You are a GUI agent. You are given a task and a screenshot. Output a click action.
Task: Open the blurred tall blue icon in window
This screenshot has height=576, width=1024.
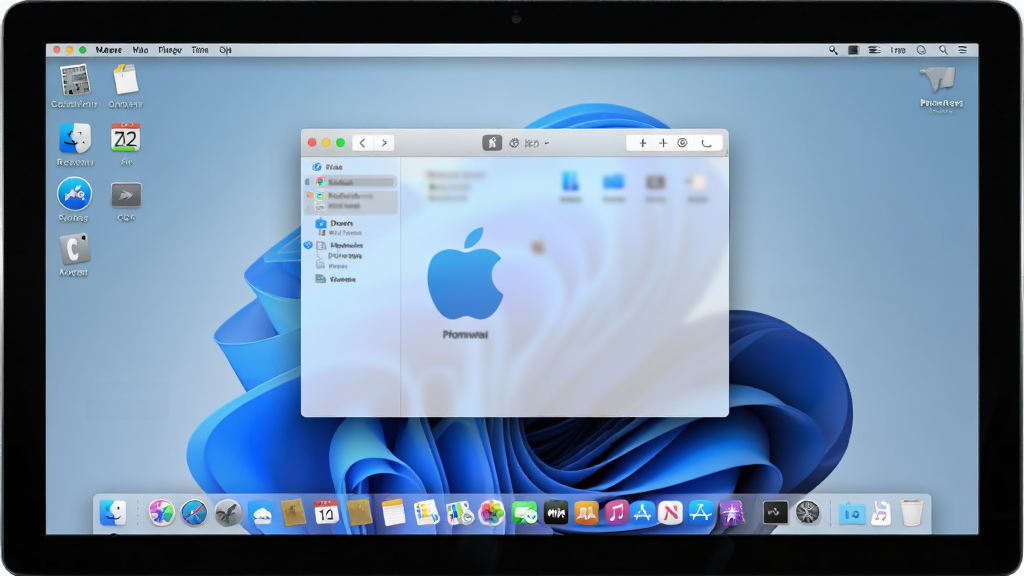coord(570,182)
